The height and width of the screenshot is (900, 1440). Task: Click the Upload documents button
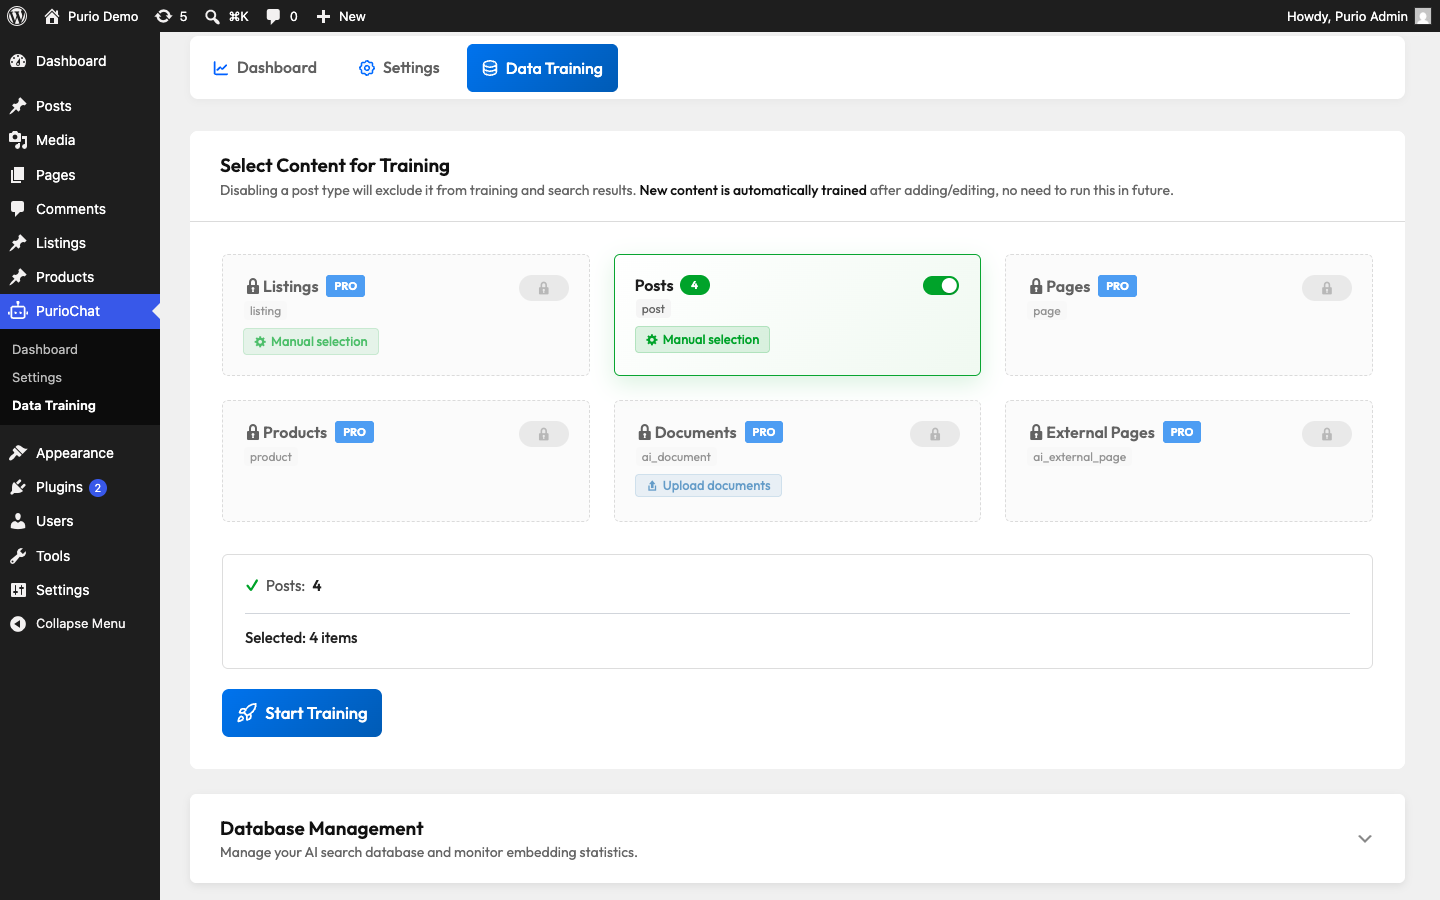[708, 486]
